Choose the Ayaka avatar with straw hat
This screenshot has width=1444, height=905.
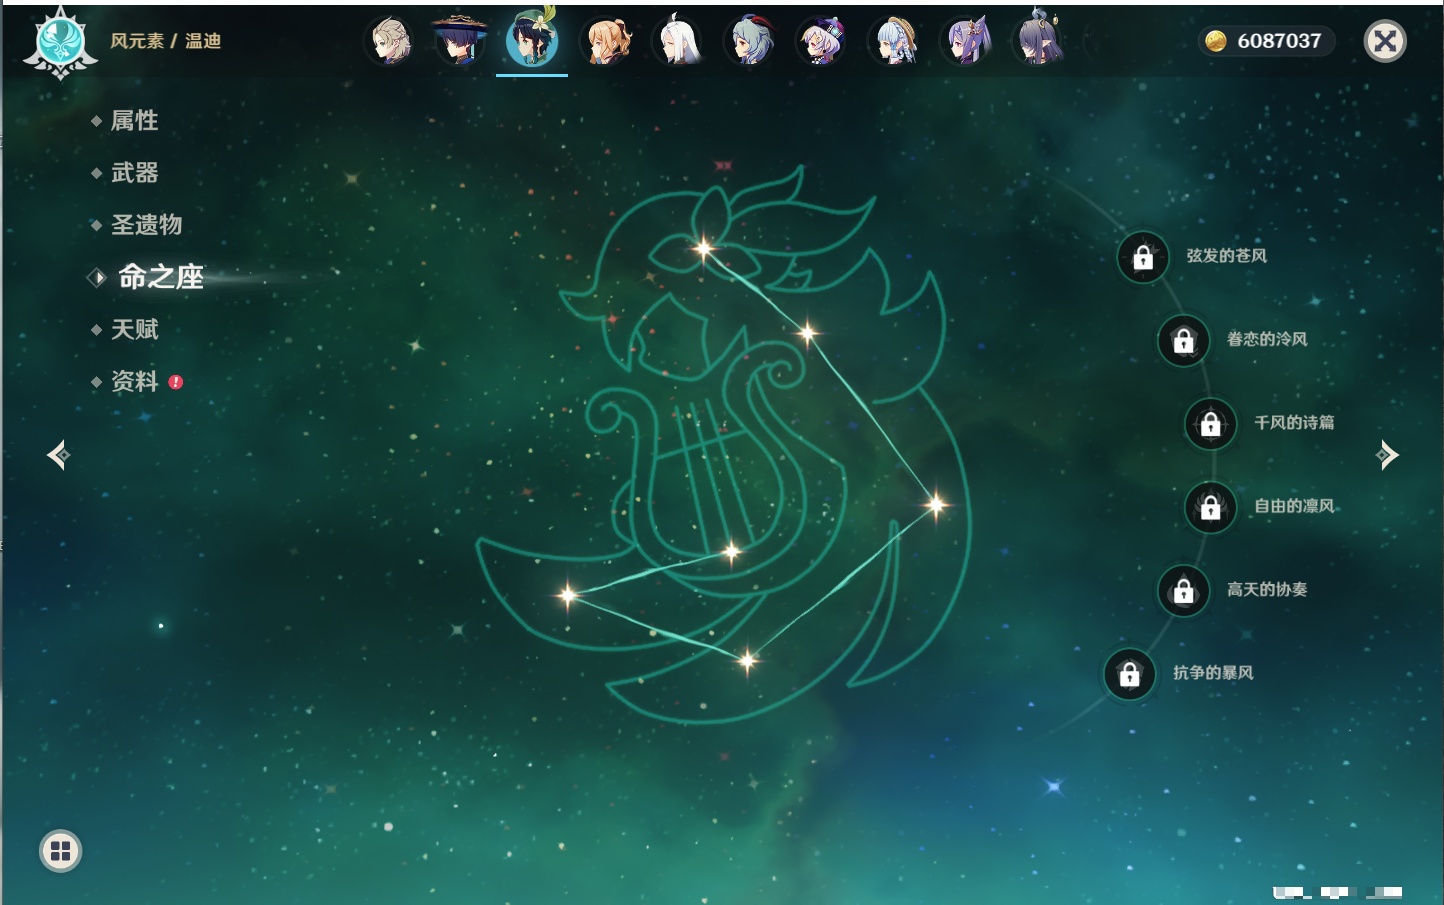click(x=895, y=42)
